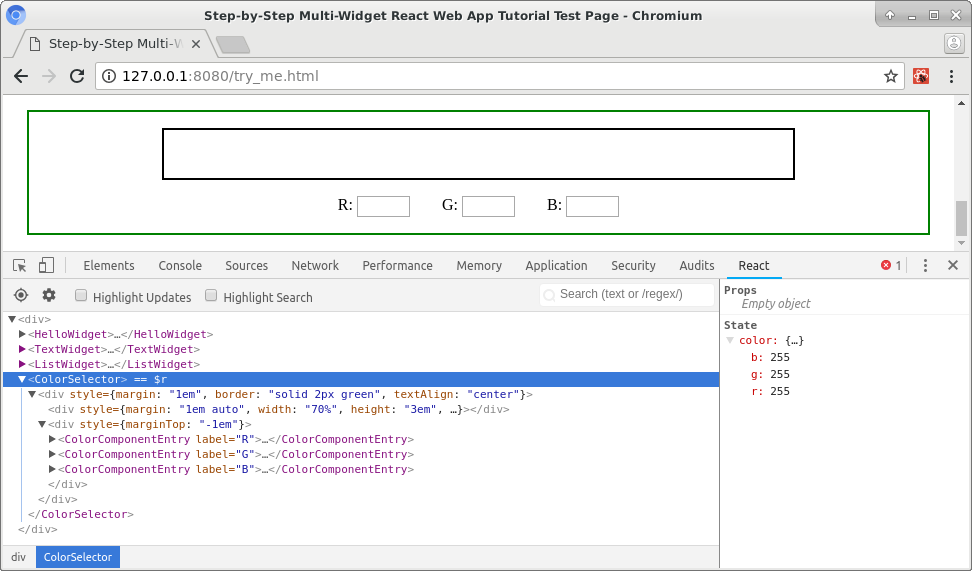Click the page scrollbar up arrow

[x=961, y=103]
